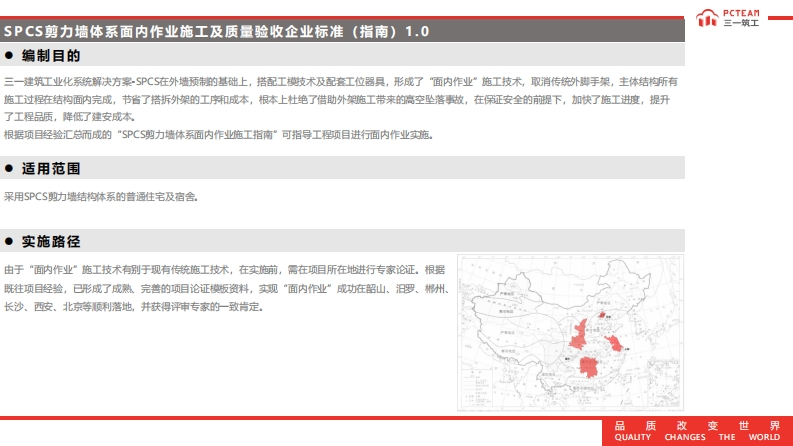Click the text '采用SPCS剪力墙结构体系的普通住宅及宿舍'
This screenshot has width=793, height=446.
(100, 197)
